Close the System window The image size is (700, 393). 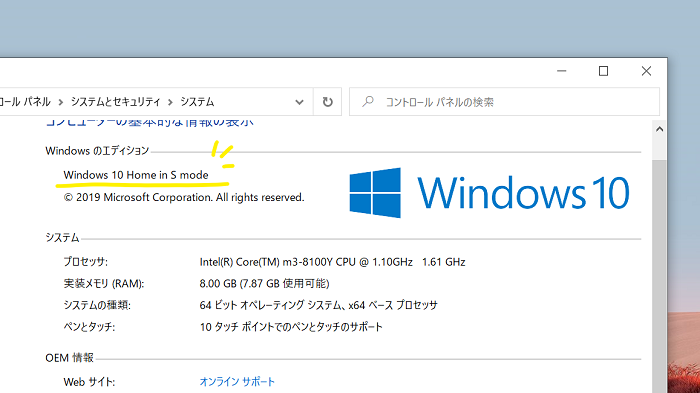(x=646, y=71)
